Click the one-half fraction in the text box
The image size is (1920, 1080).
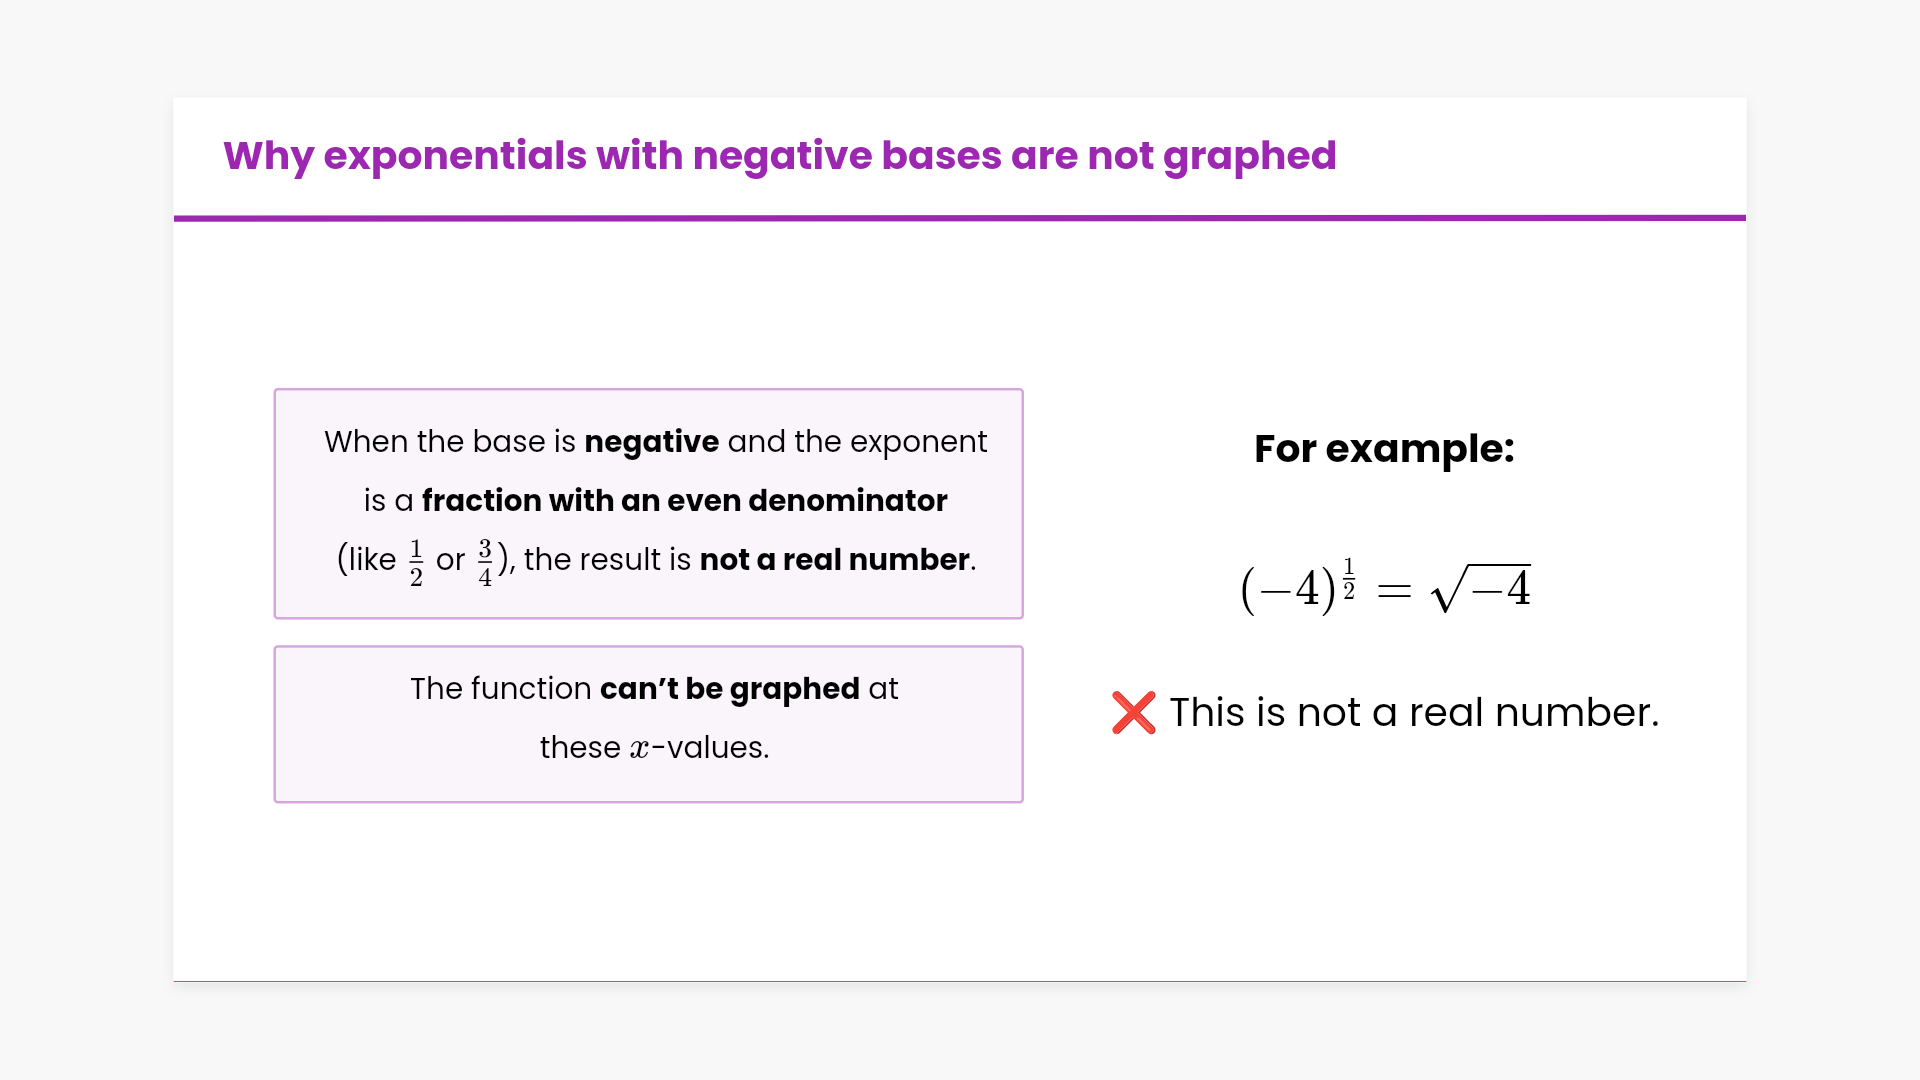click(x=416, y=562)
